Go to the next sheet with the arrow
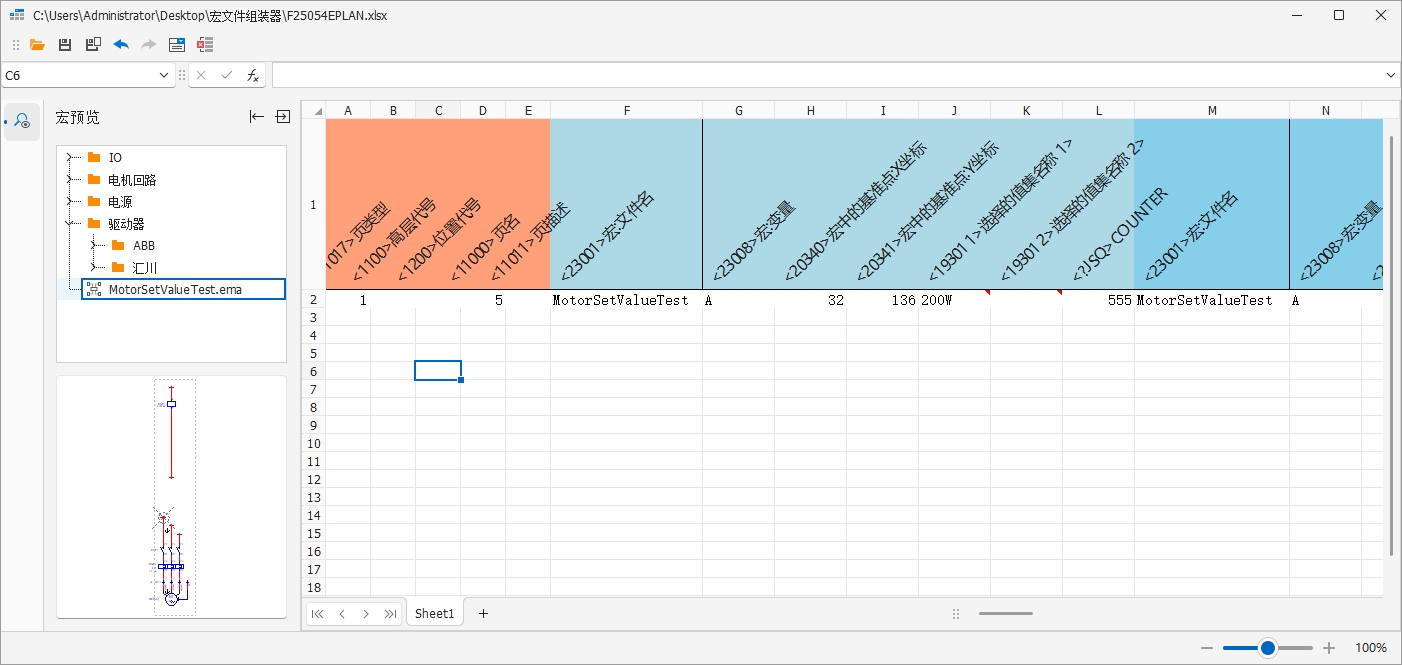 [x=366, y=614]
